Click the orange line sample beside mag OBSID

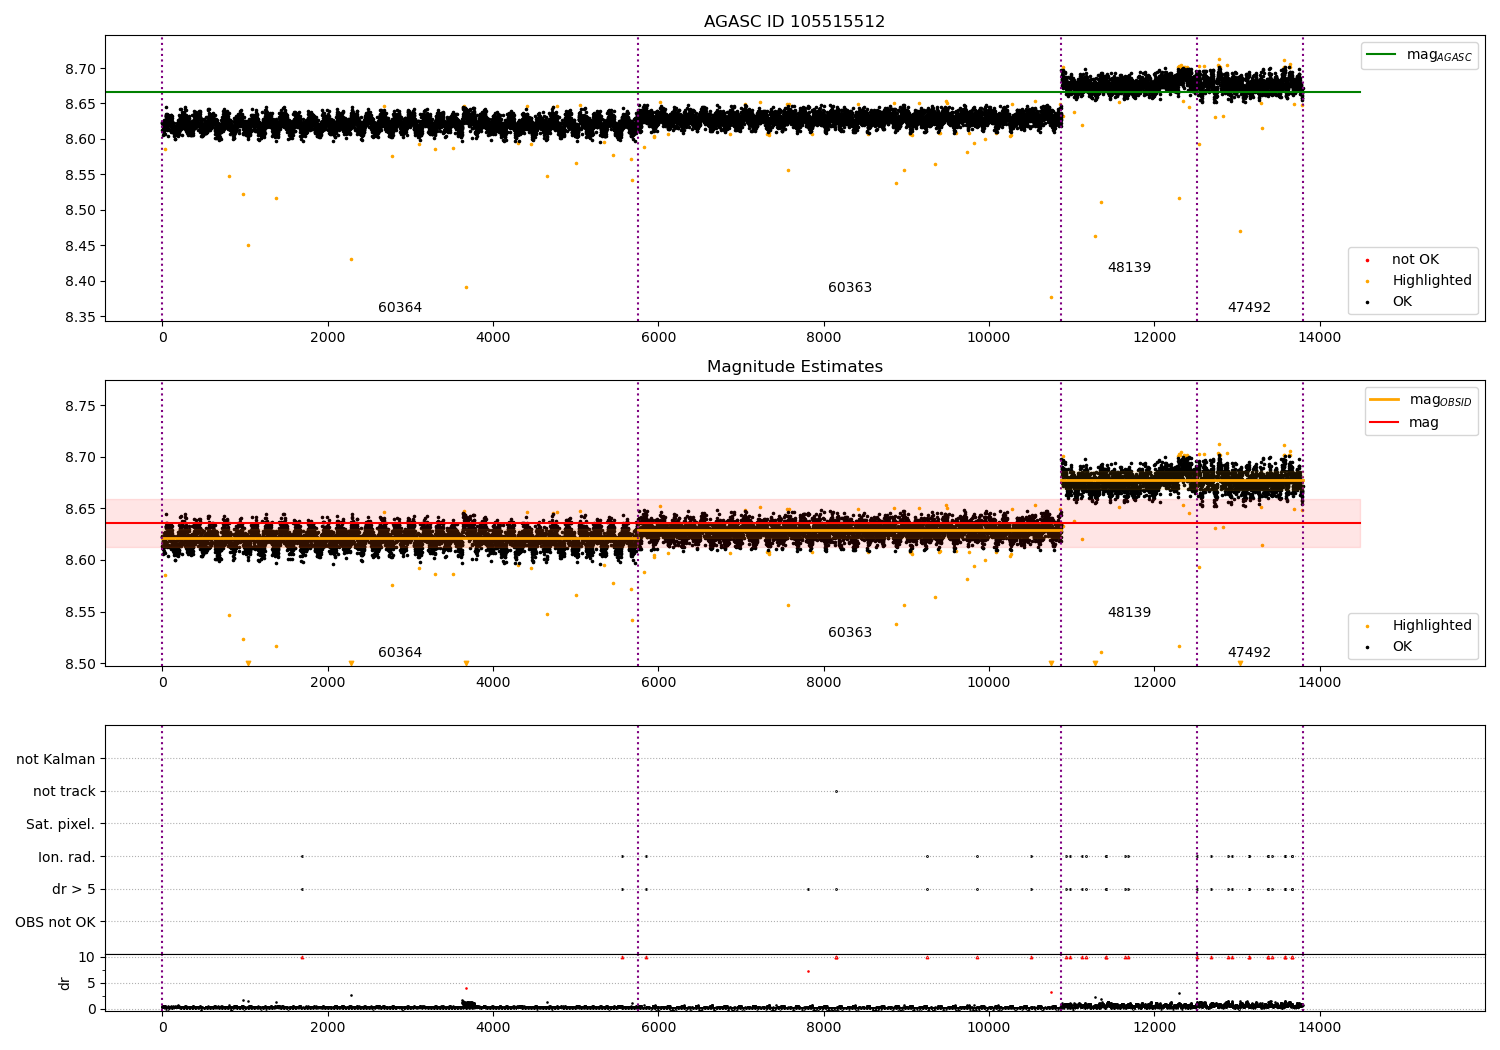(x=1384, y=400)
